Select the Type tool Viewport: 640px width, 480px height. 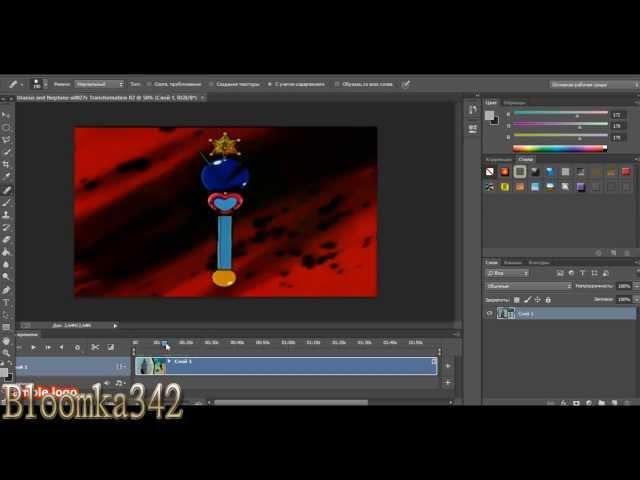coord(6,302)
